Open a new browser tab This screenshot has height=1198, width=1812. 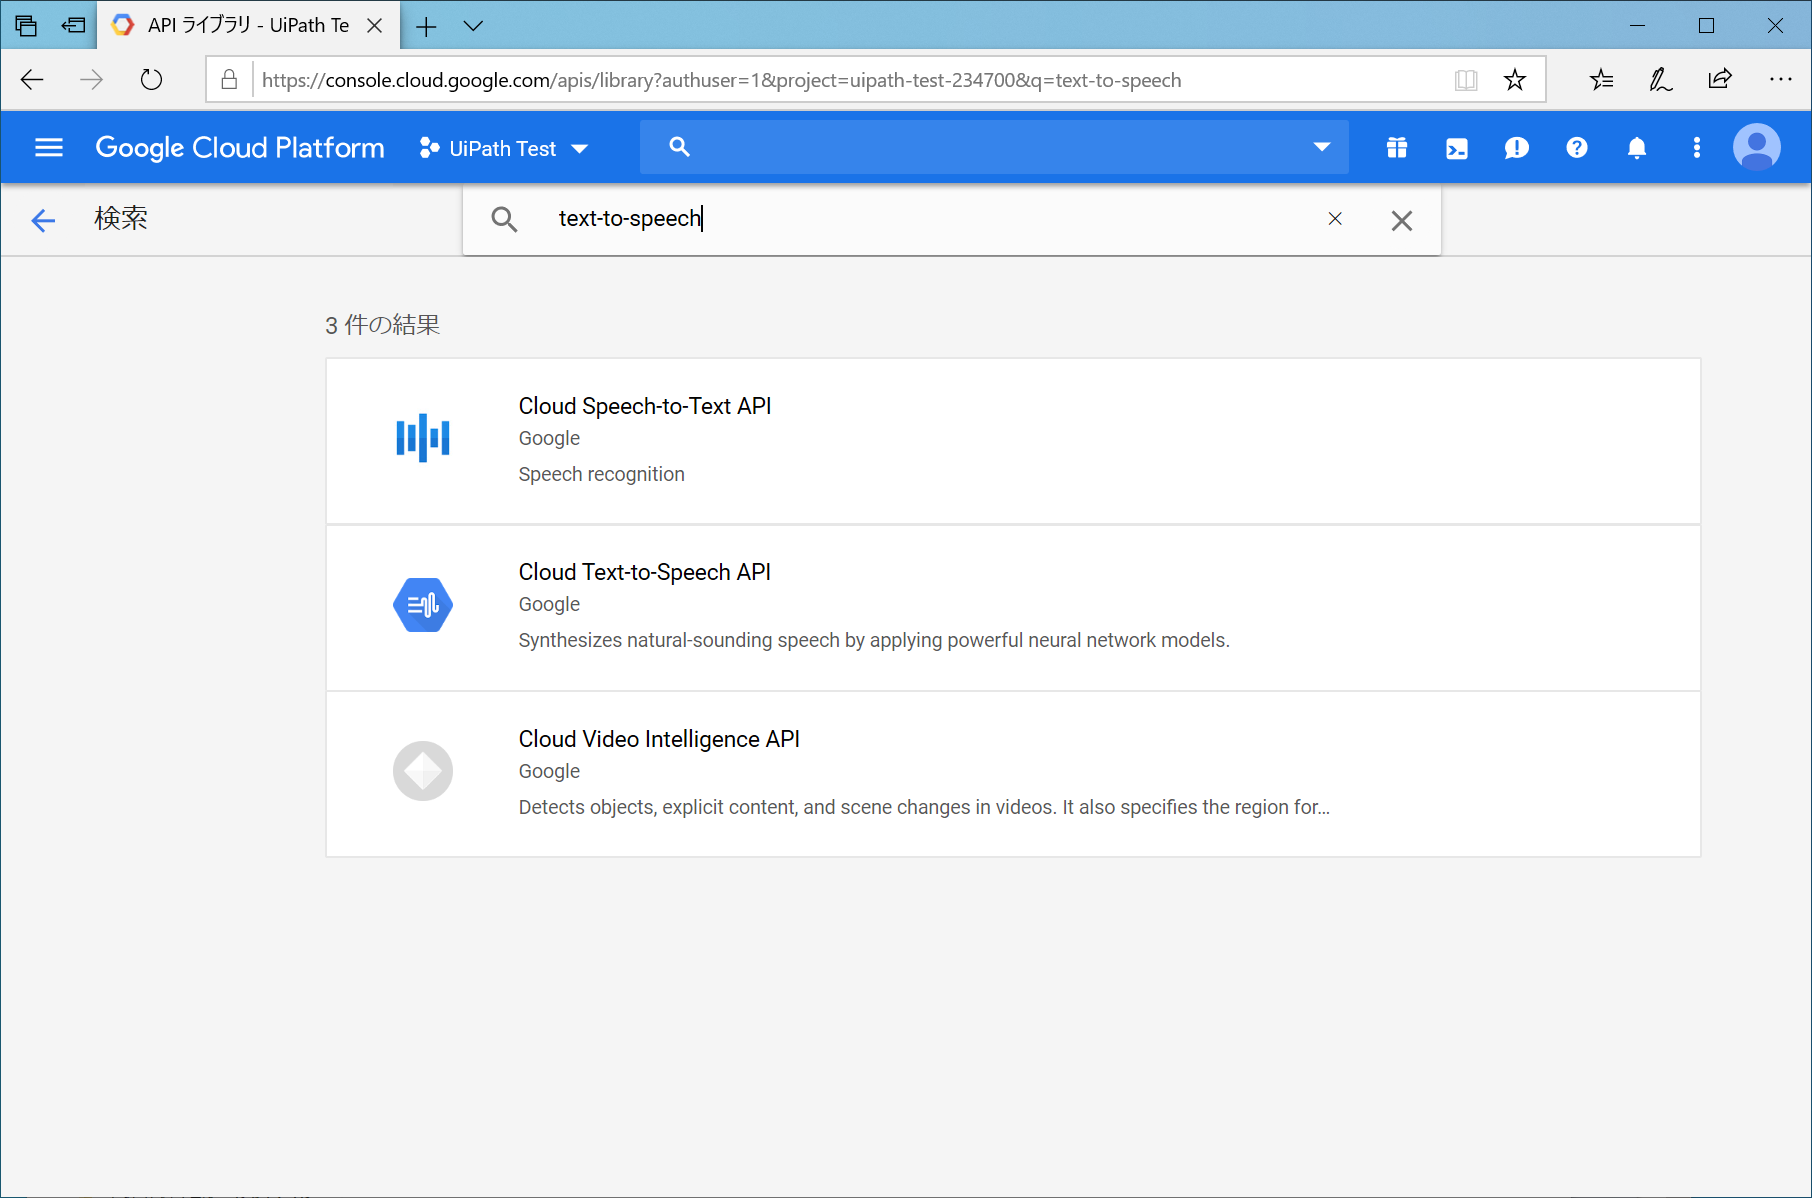pos(426,27)
